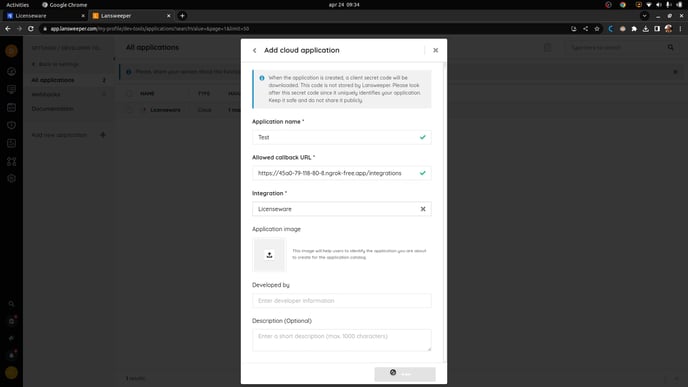Click into the Allowed callback URL field
688x387 pixels.
(341, 173)
